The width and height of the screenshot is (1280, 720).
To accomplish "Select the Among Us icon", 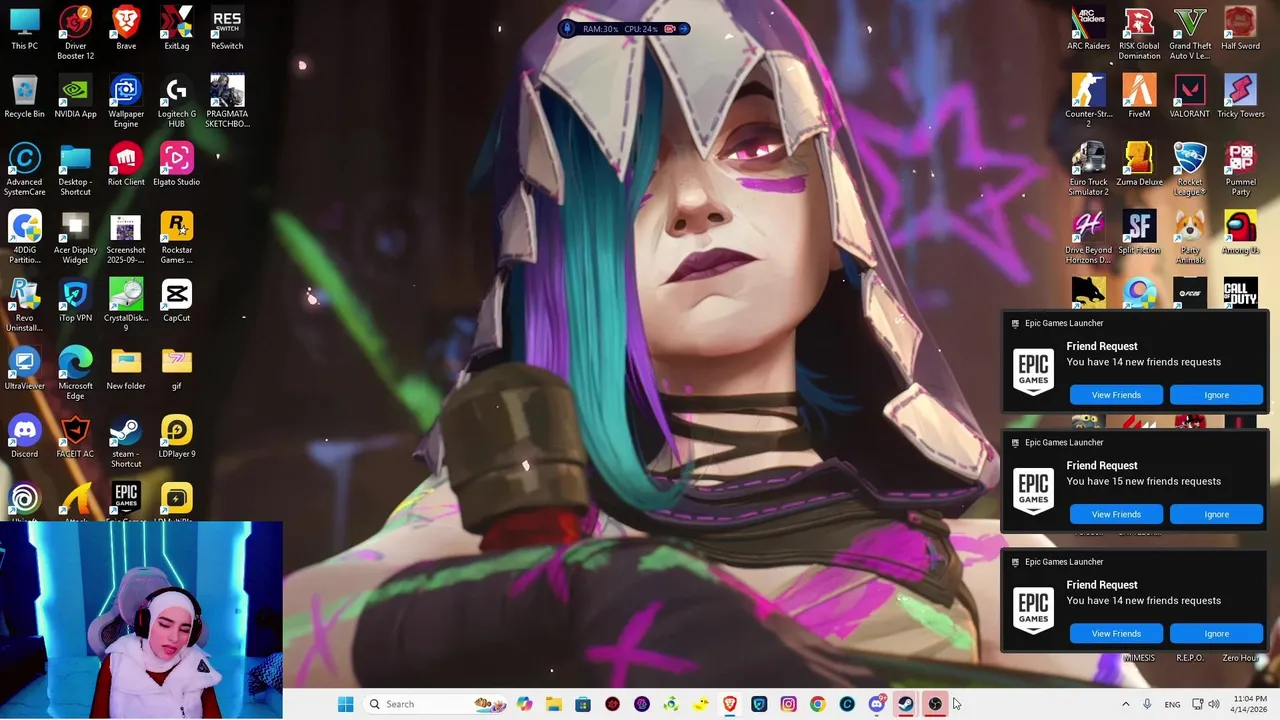I will point(1240,233).
